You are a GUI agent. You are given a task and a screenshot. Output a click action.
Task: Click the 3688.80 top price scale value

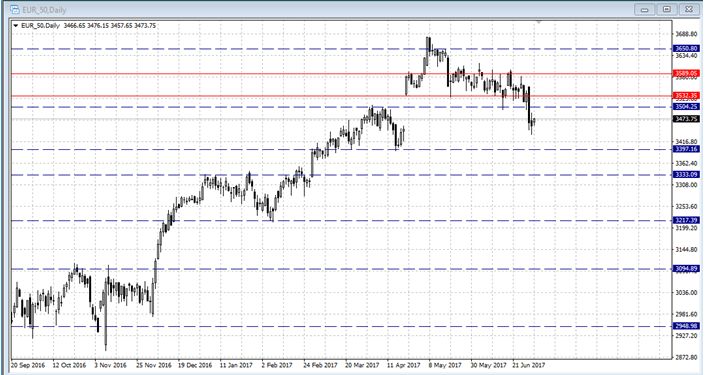click(x=686, y=34)
